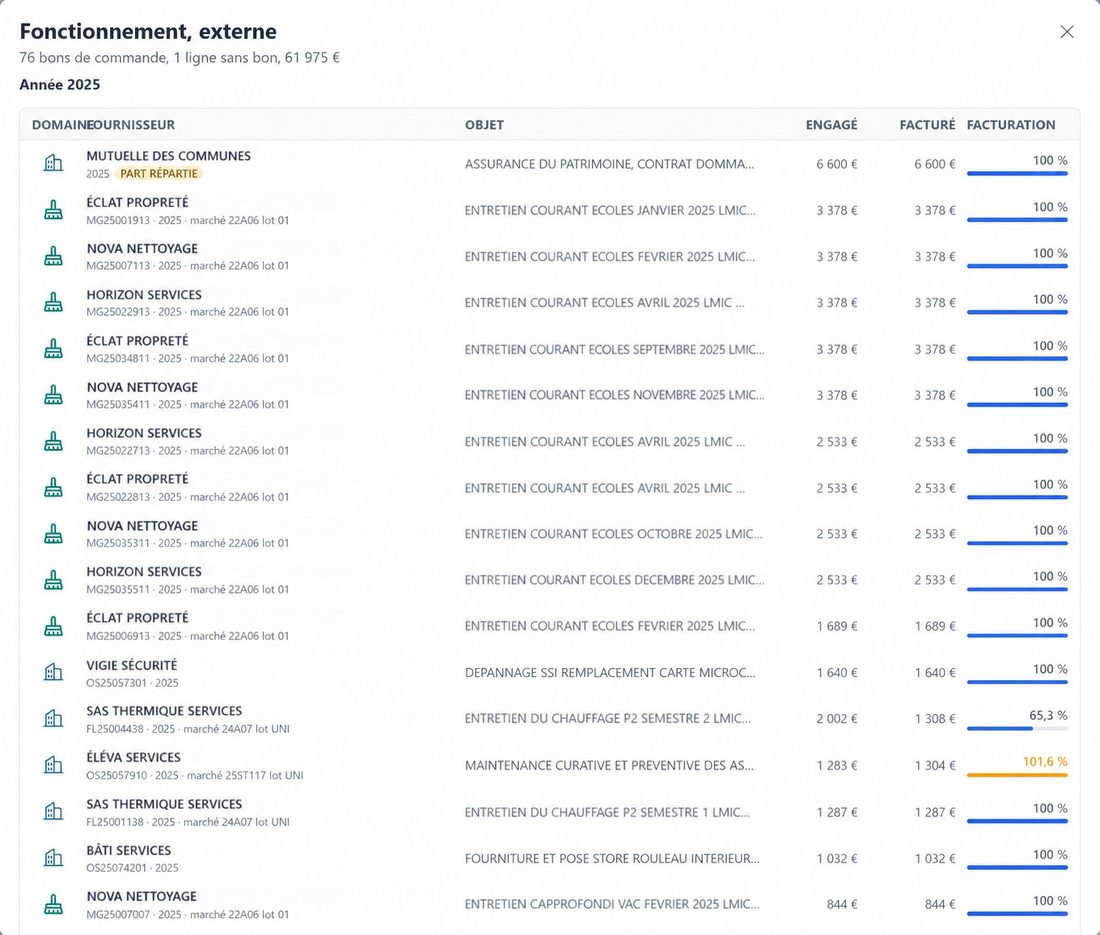This screenshot has width=1100, height=935.
Task: Click the cleaning icon in row MG25022813
Action: pos(53,487)
